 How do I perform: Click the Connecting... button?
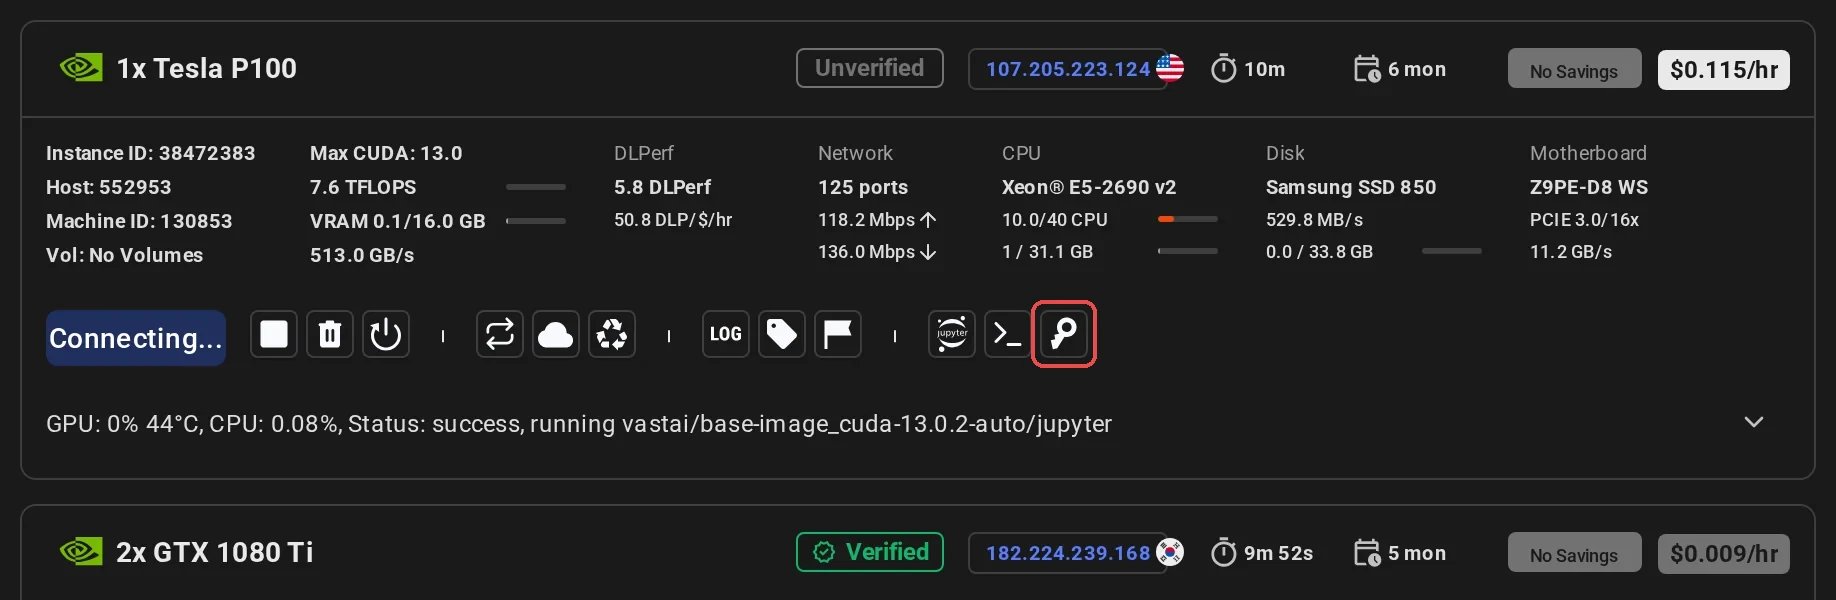click(136, 338)
